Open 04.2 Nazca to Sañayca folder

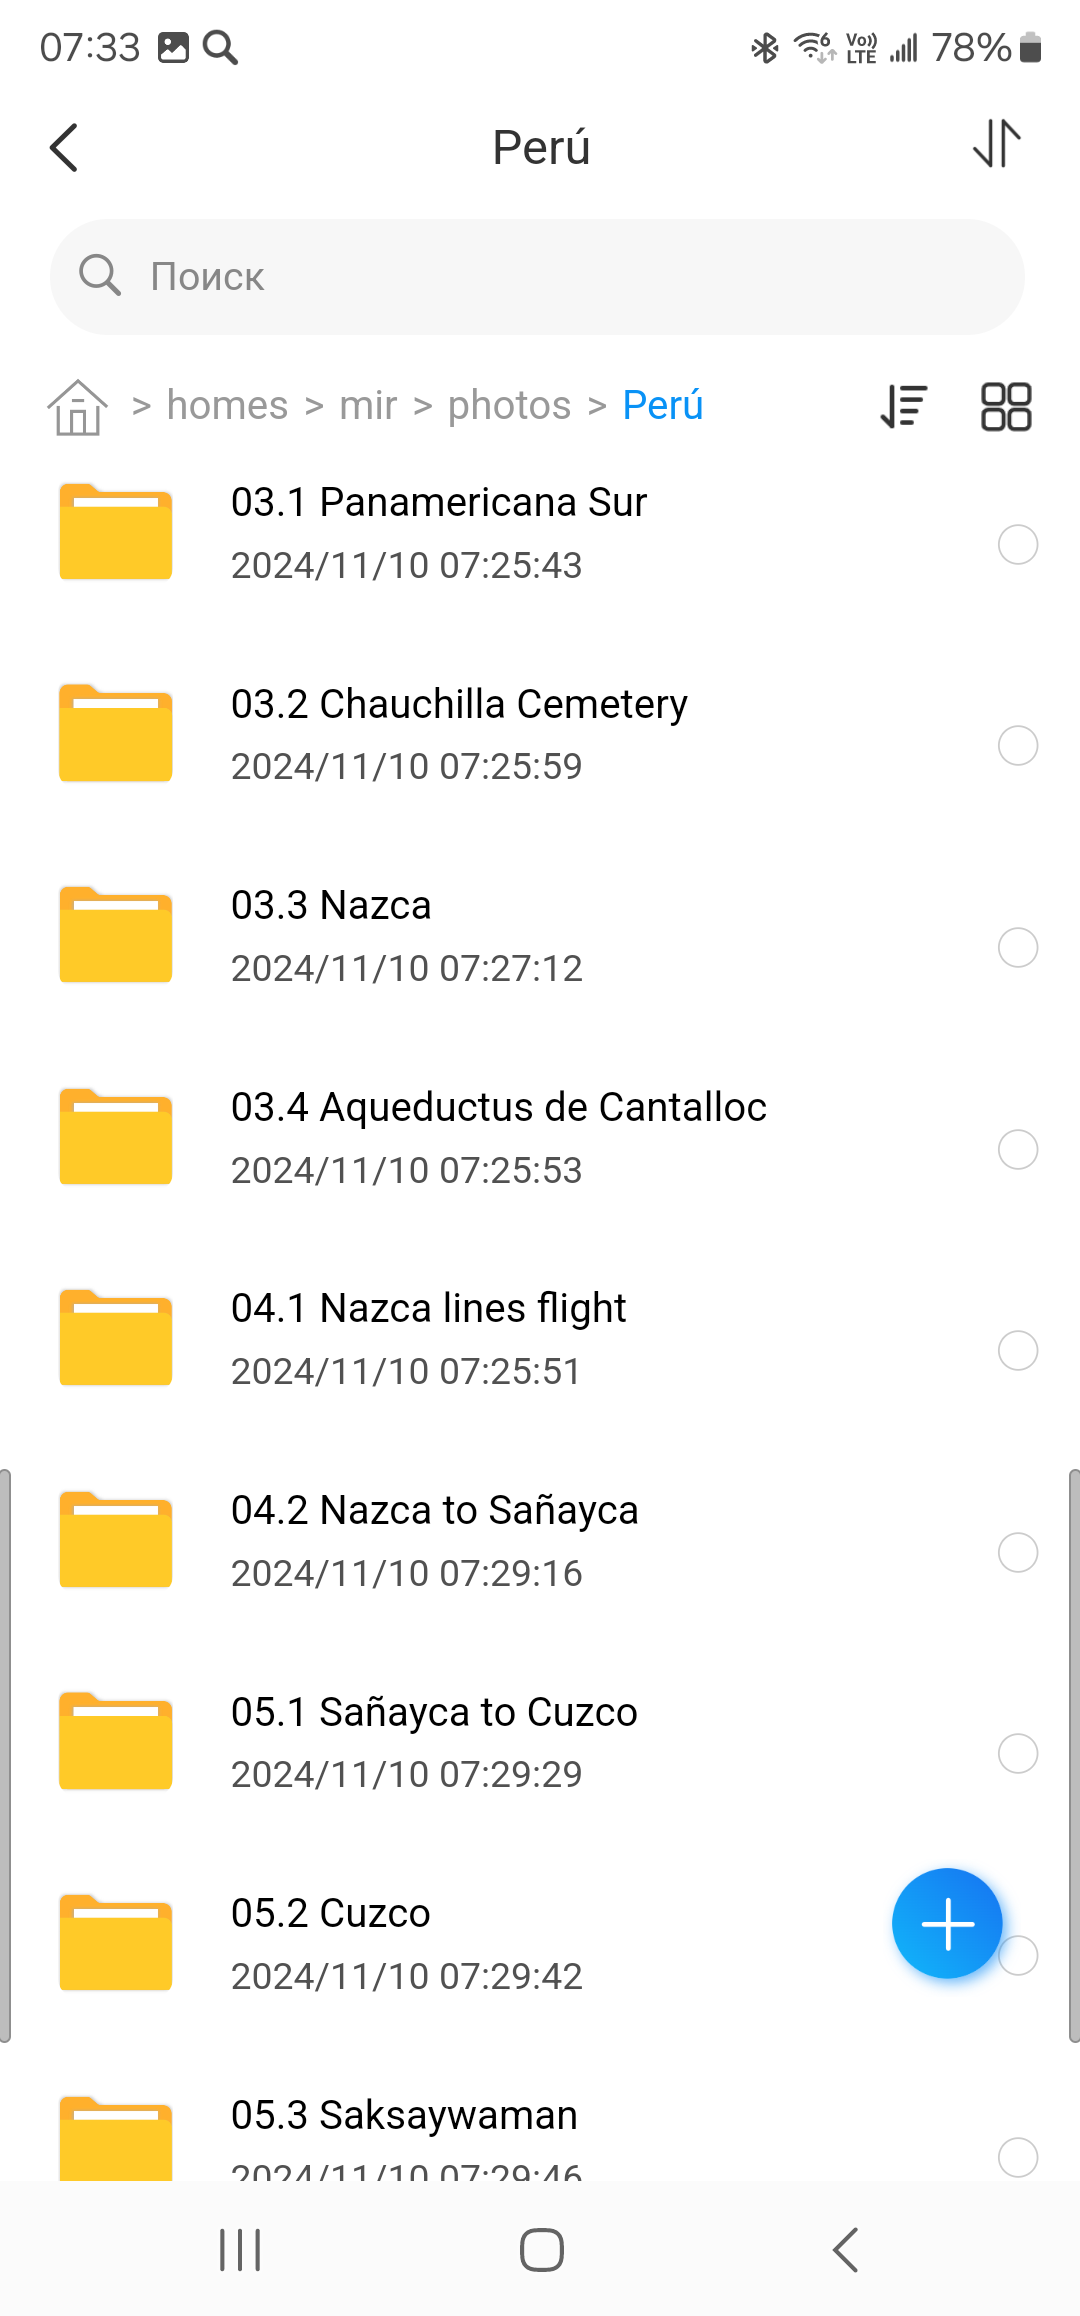coord(434,1511)
